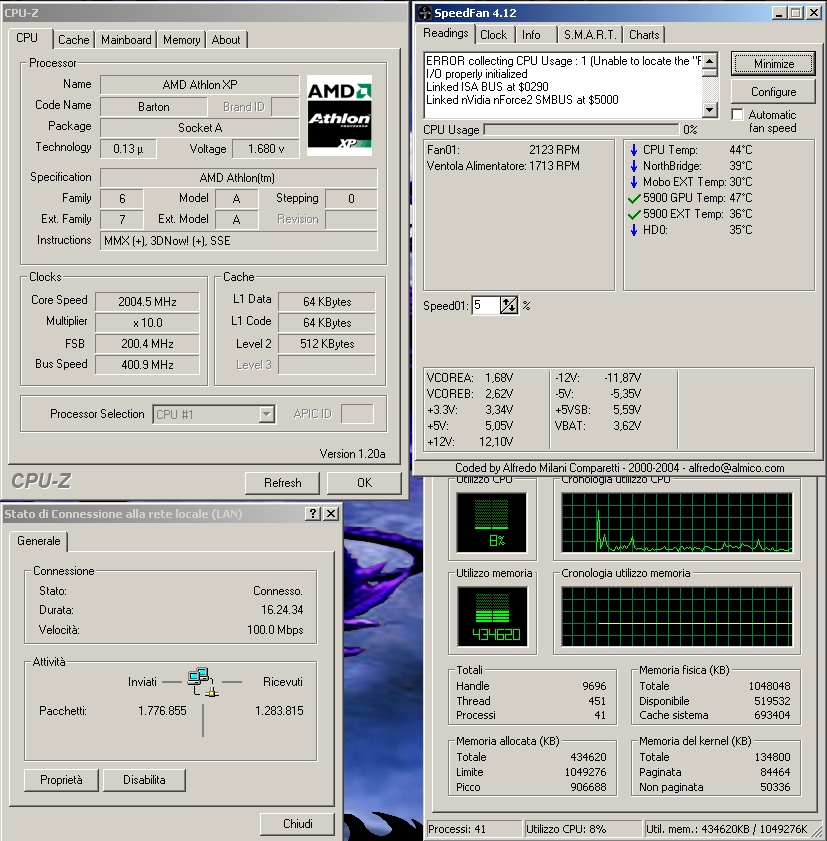827x841 pixels.
Task: Open SpeedFan Charts tab
Action: 644,35
